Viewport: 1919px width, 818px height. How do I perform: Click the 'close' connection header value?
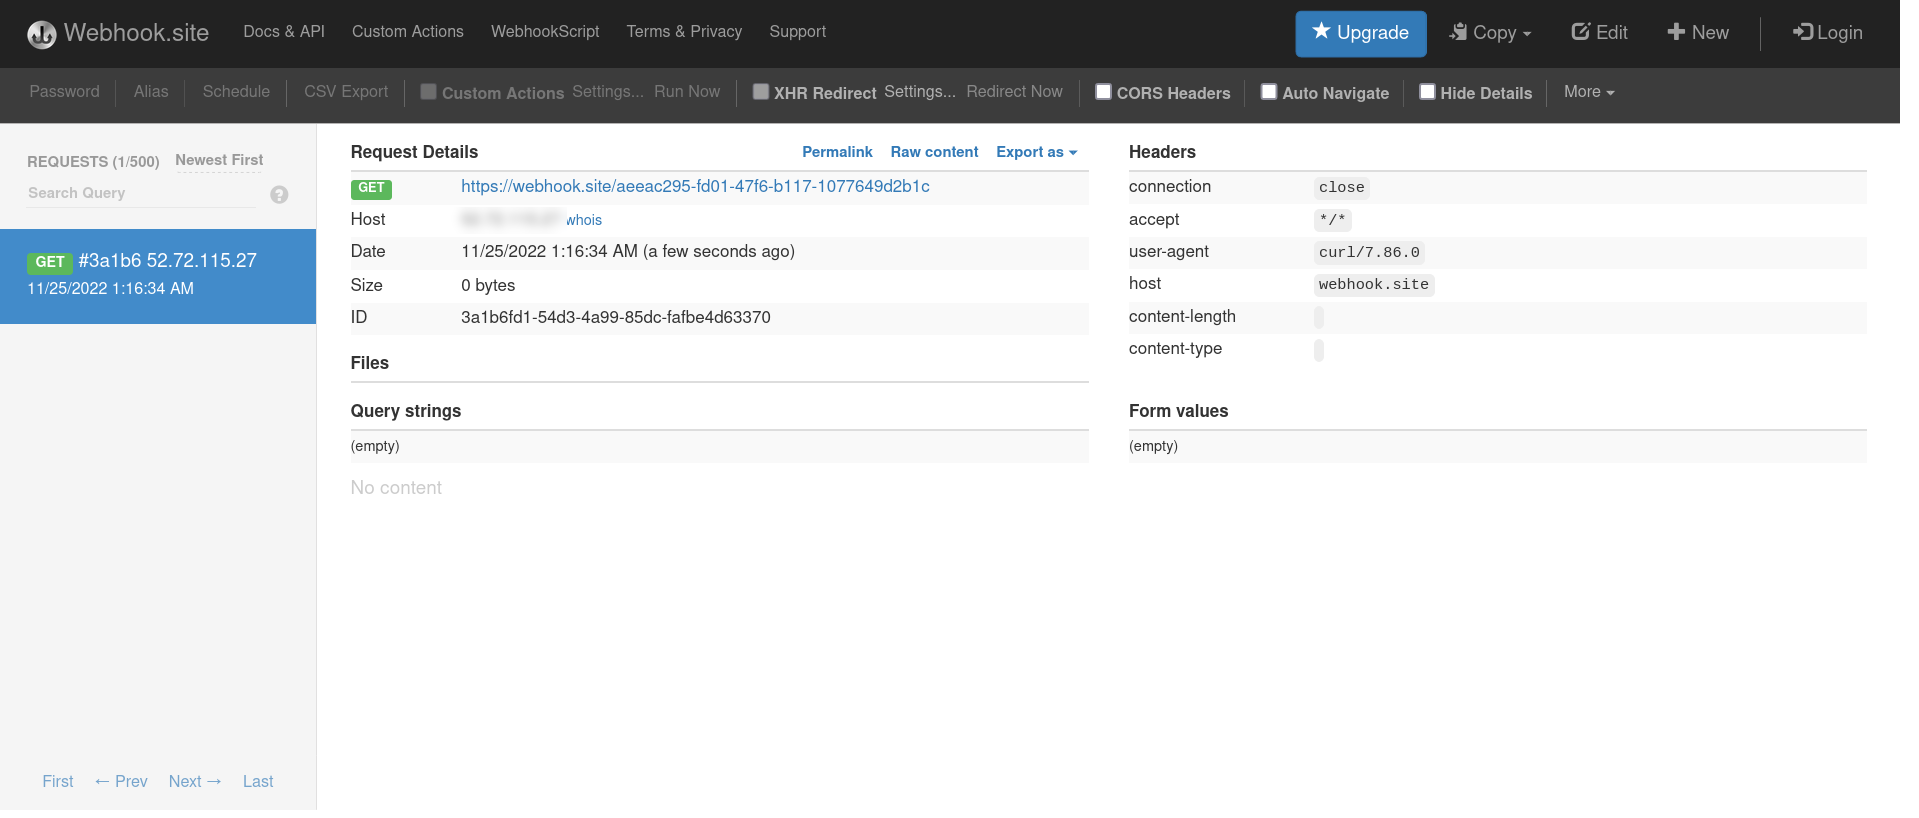tap(1341, 188)
